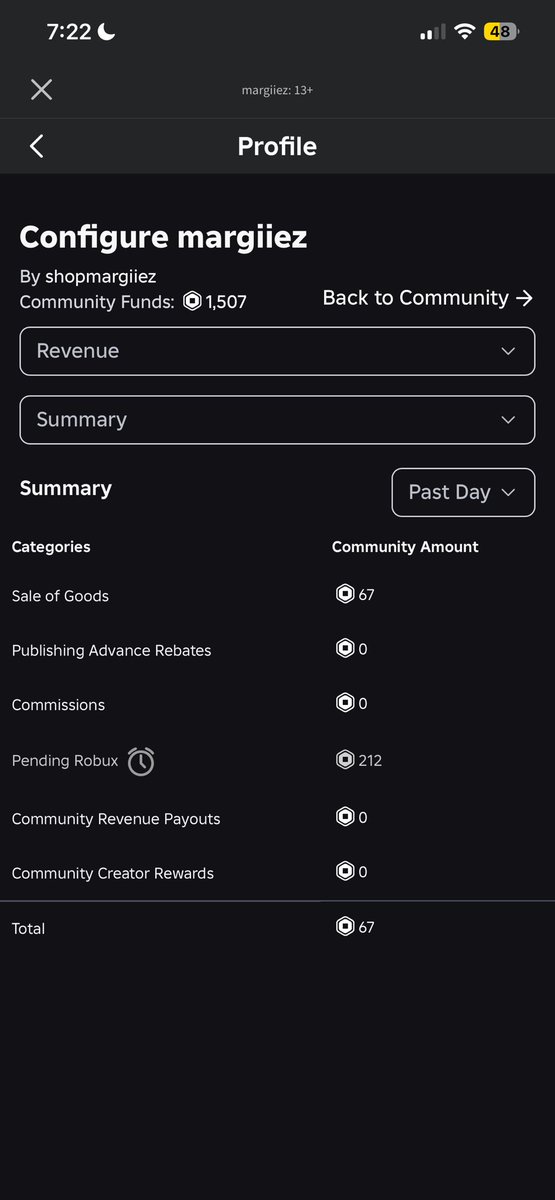
Task: Select the 'Commissions' category label
Action: (x=58, y=705)
